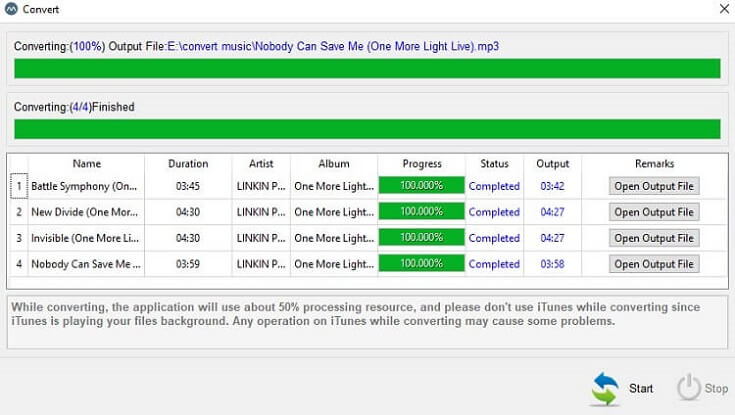Click the "Convert" window title text

41,9
